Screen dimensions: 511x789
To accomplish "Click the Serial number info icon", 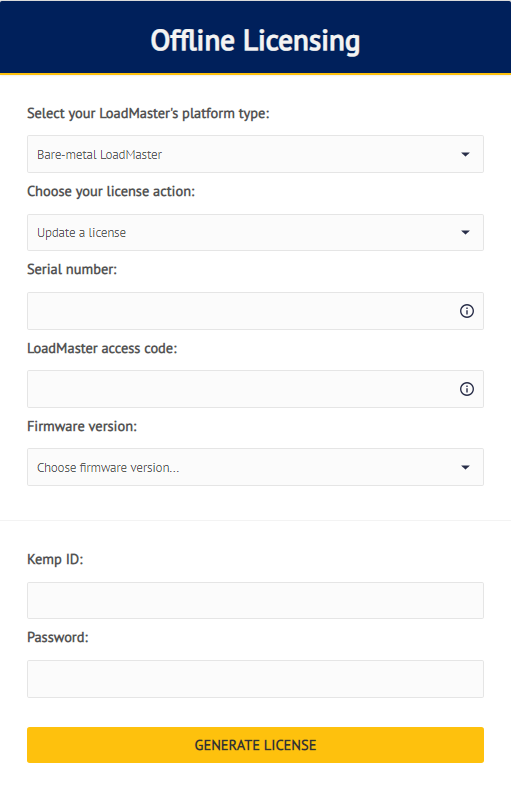I will pyautogui.click(x=467, y=311).
